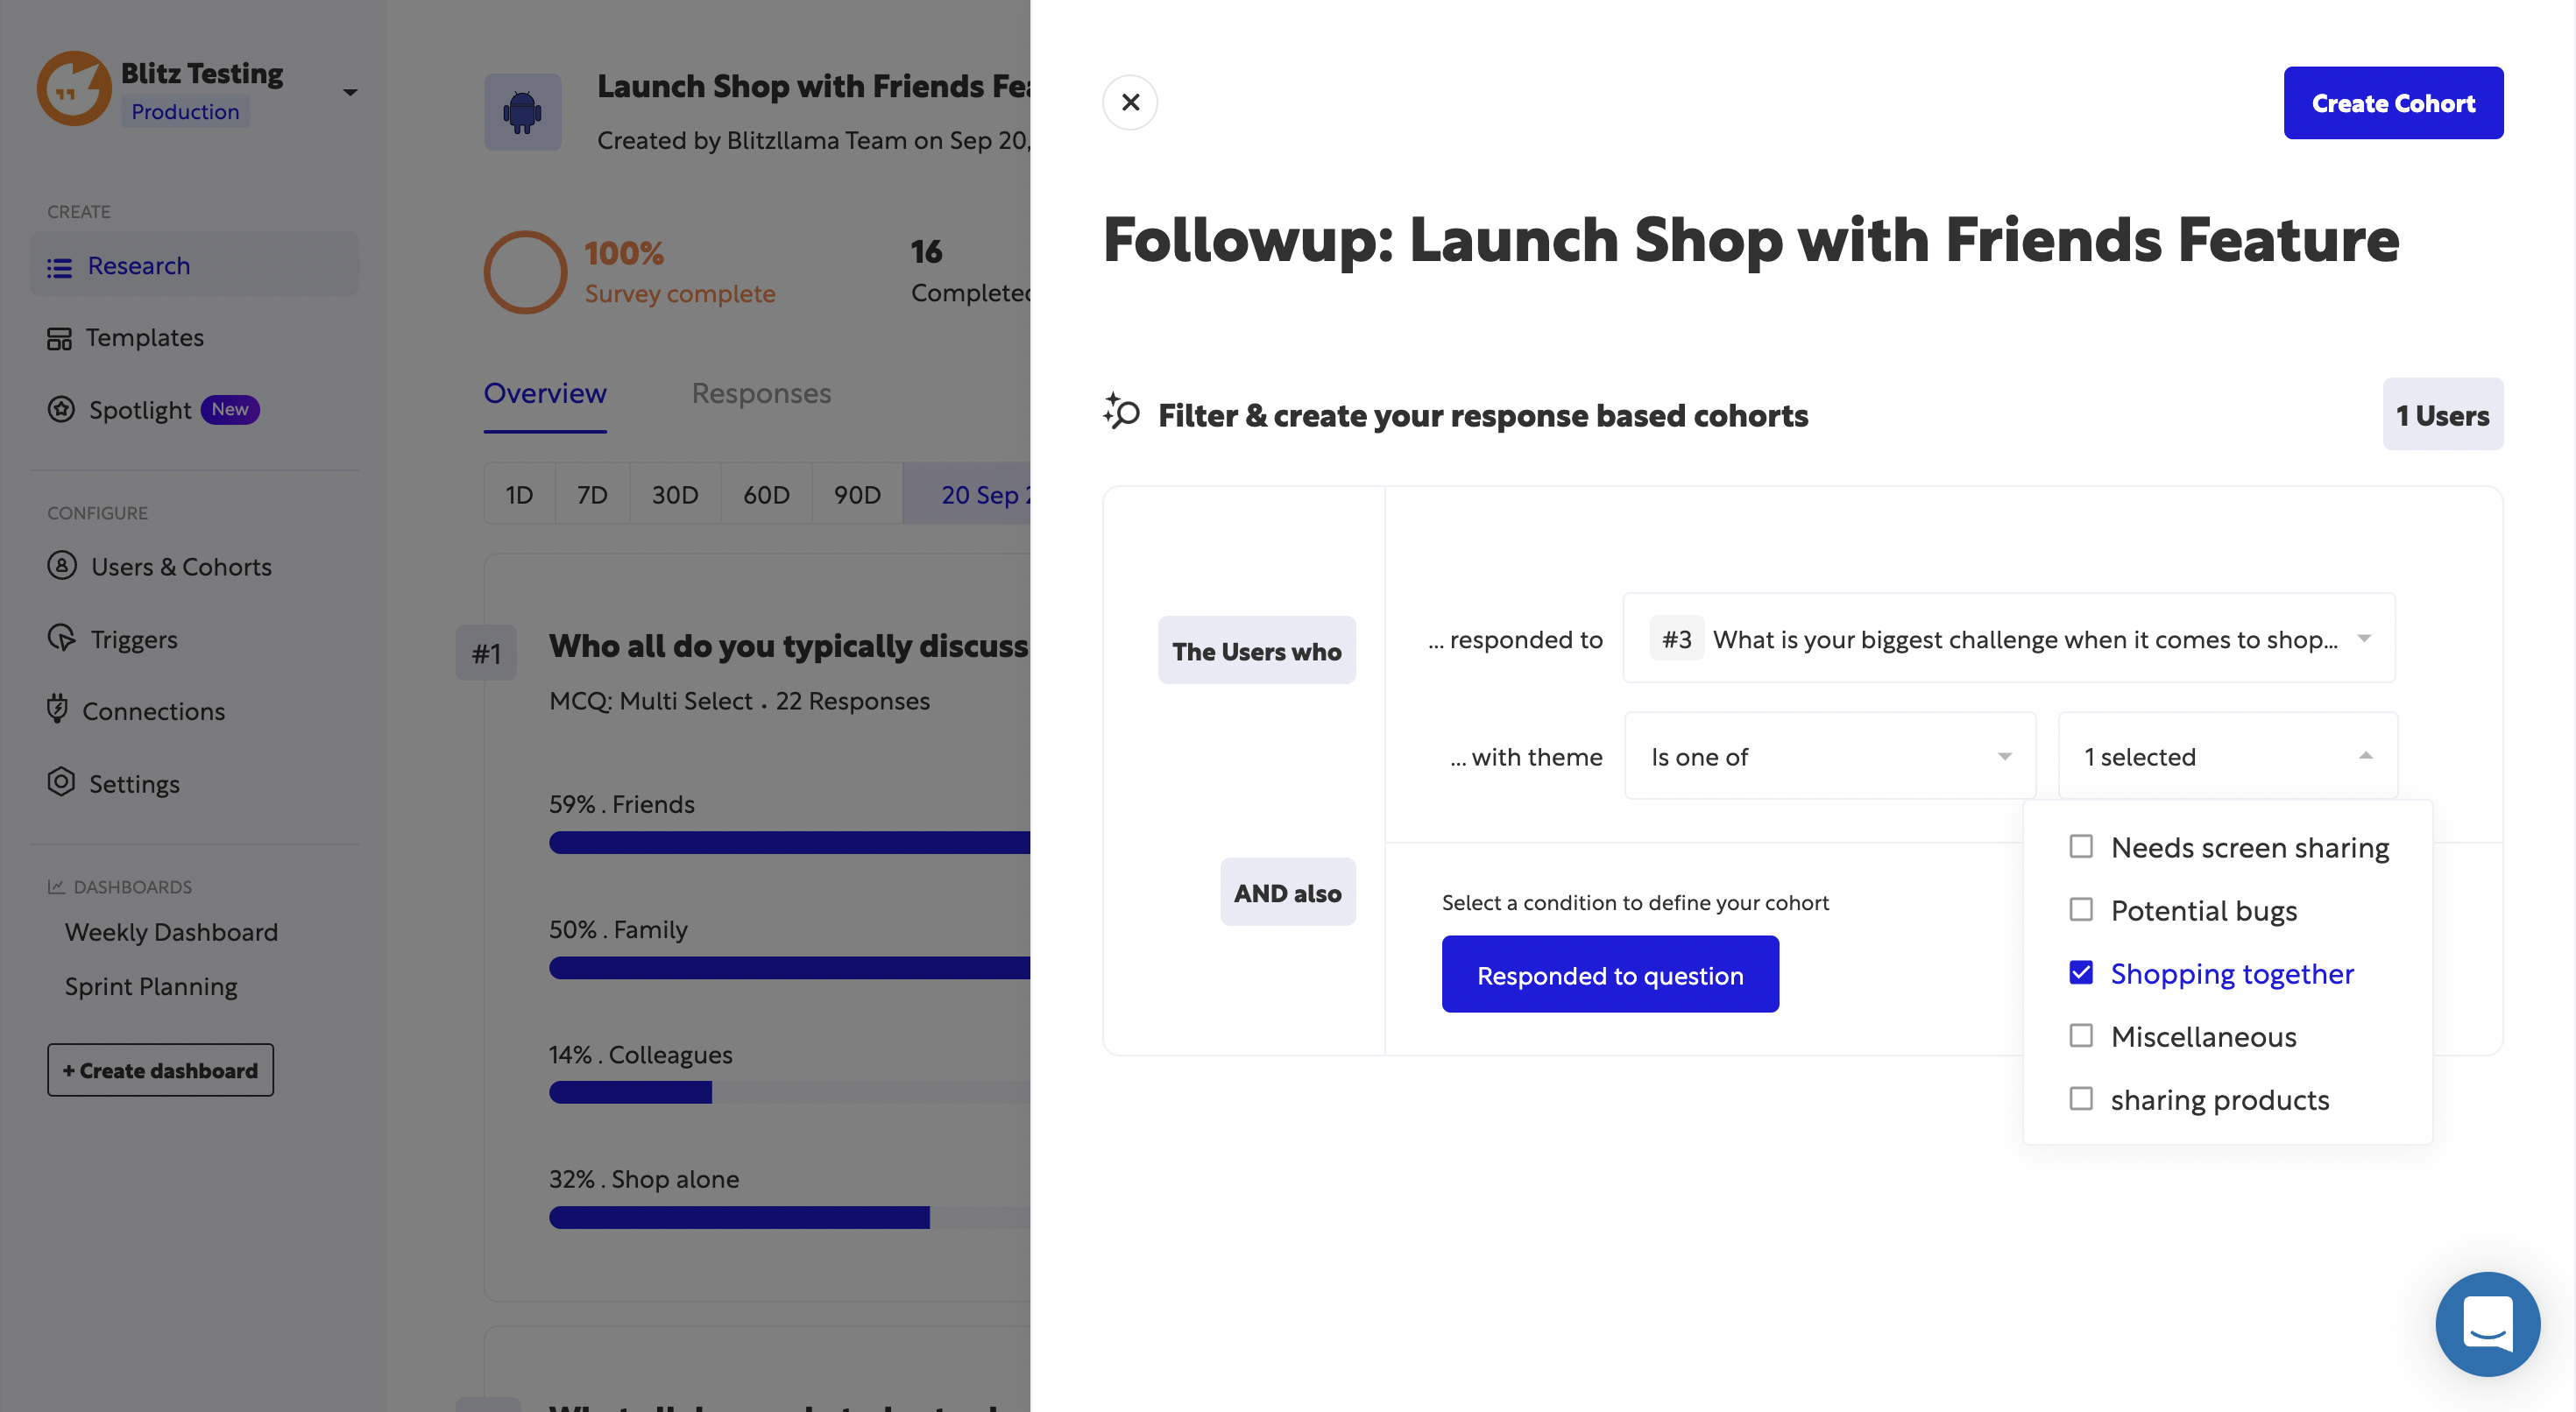Select the Templates icon in the sidebar
Image resolution: width=2576 pixels, height=1412 pixels.
(x=60, y=338)
